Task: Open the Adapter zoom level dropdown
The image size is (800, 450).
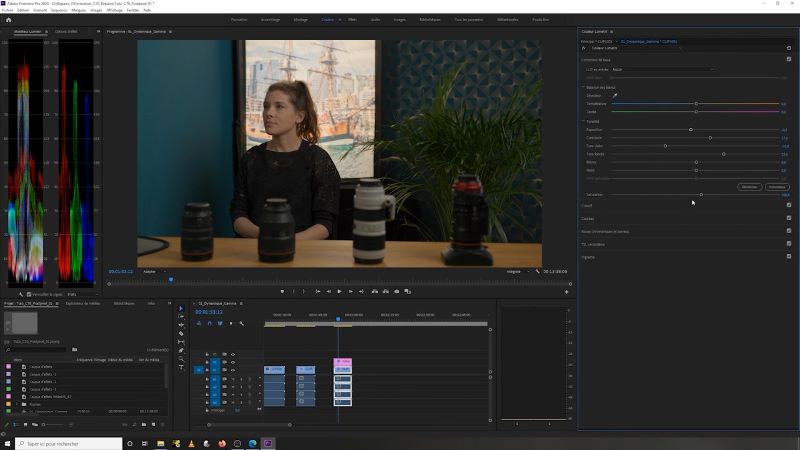Action: [x=152, y=271]
